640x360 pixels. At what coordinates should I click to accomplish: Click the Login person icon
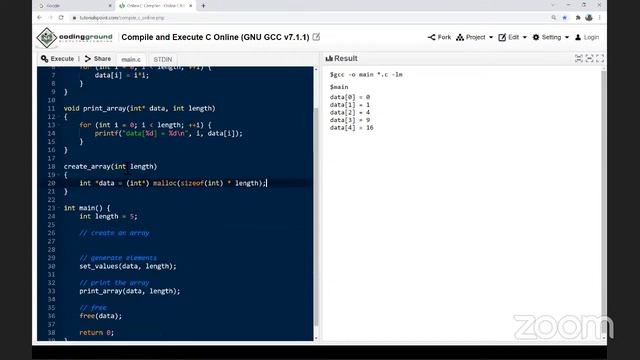[x=578, y=37]
